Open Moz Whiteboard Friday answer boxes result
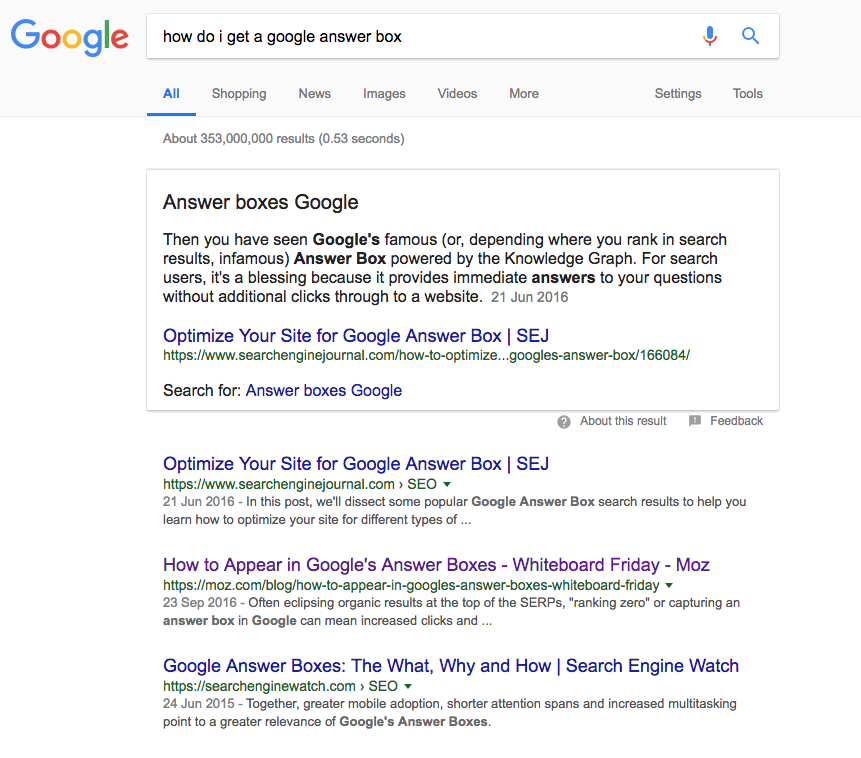Screen dimensions: 861x758 tap(436, 565)
